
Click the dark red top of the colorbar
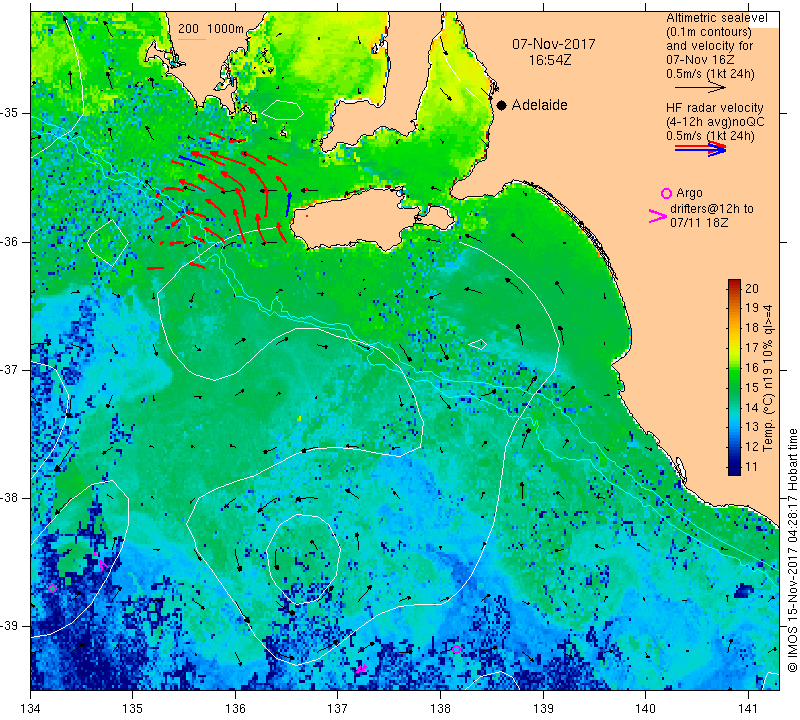coord(734,285)
